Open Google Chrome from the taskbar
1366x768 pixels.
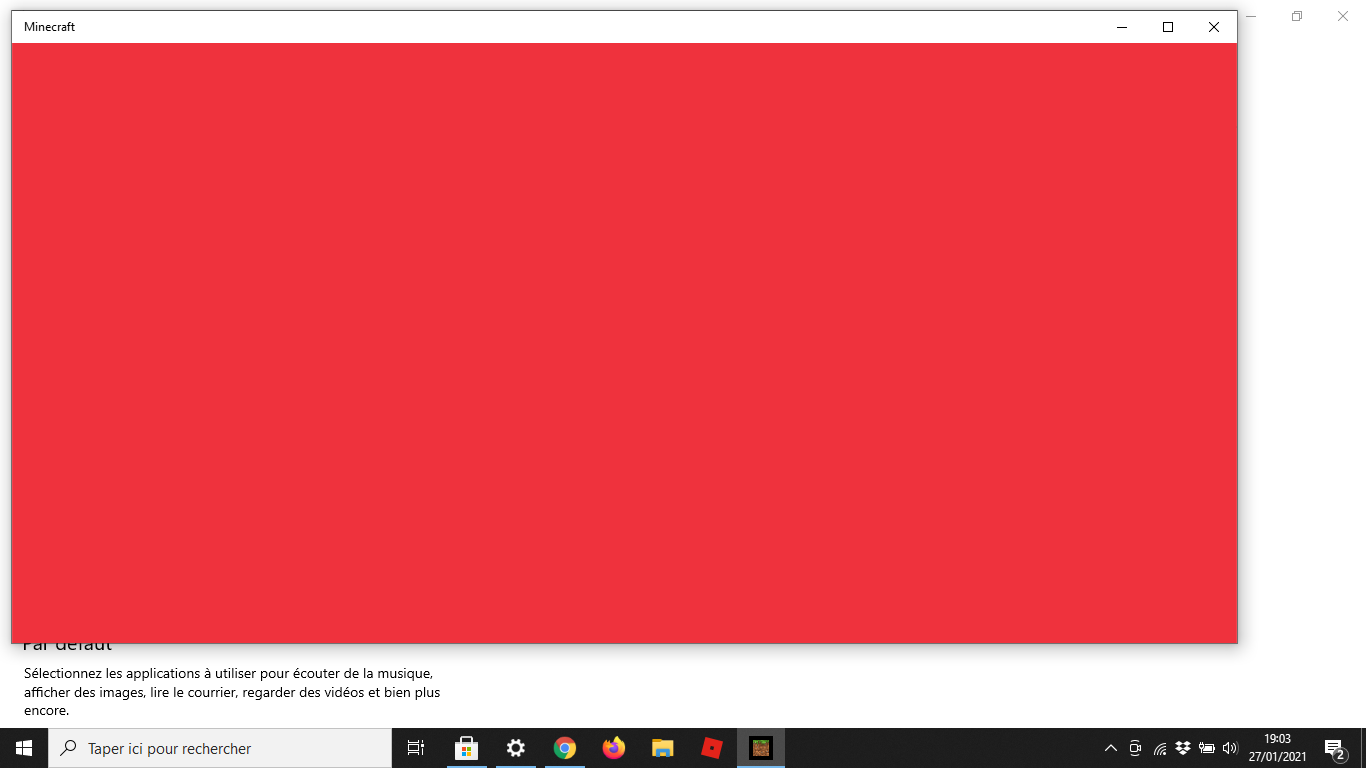565,748
